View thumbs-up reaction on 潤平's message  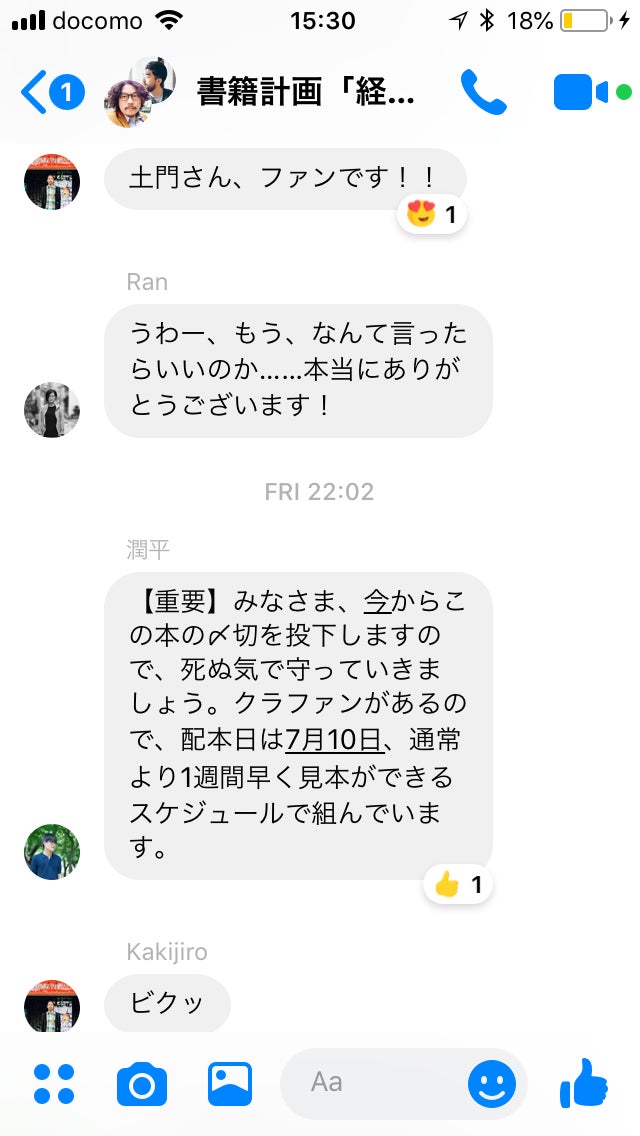pos(458,885)
